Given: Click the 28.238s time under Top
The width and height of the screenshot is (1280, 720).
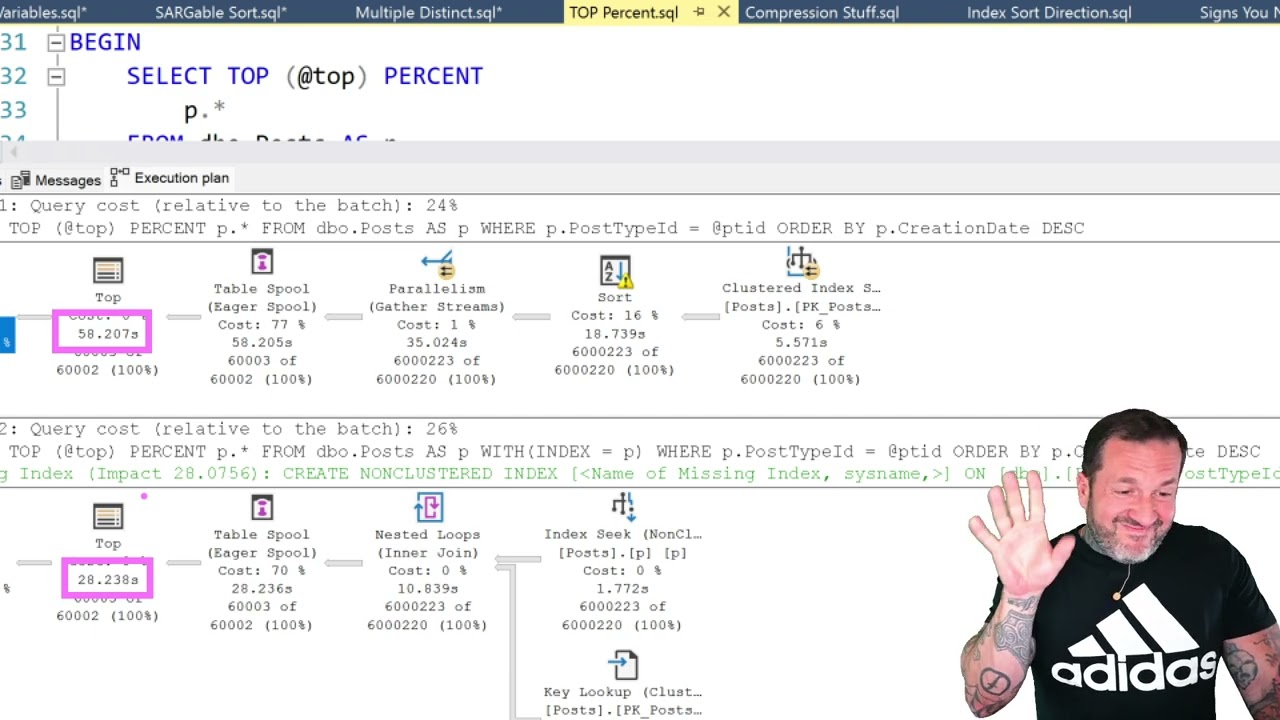Looking at the screenshot, I should 108,580.
